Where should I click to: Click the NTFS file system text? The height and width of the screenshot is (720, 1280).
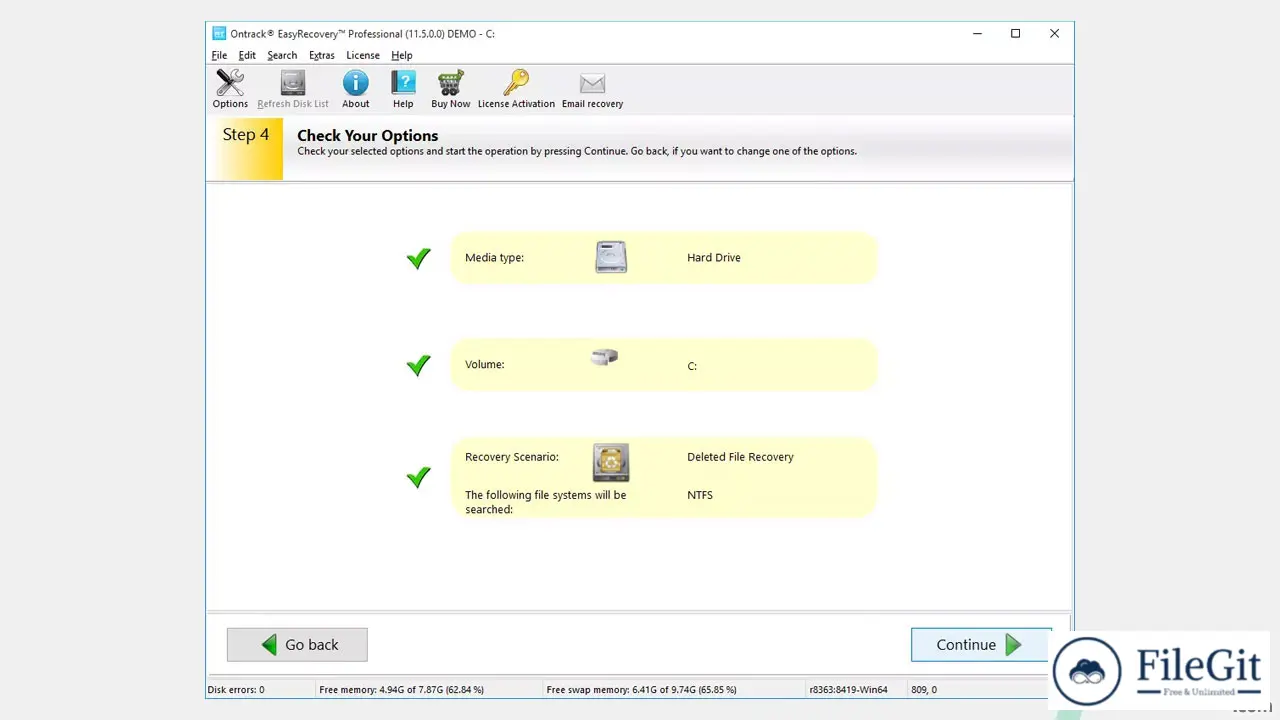point(700,495)
